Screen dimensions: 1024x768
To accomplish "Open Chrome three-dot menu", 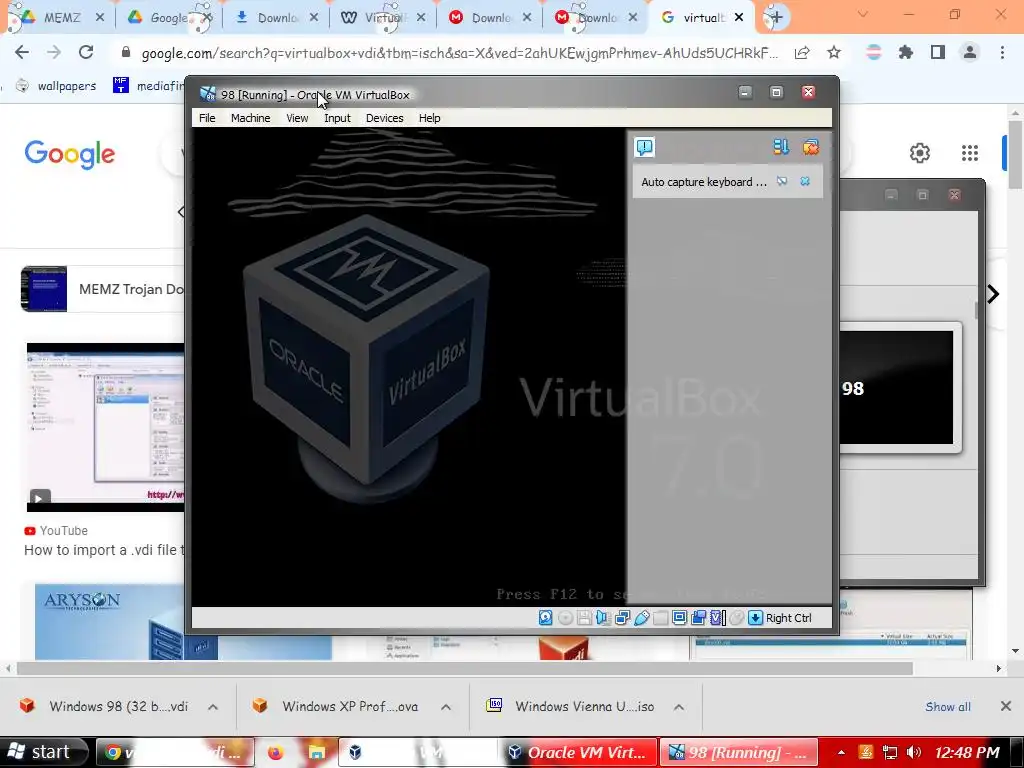I will tap(1002, 53).
